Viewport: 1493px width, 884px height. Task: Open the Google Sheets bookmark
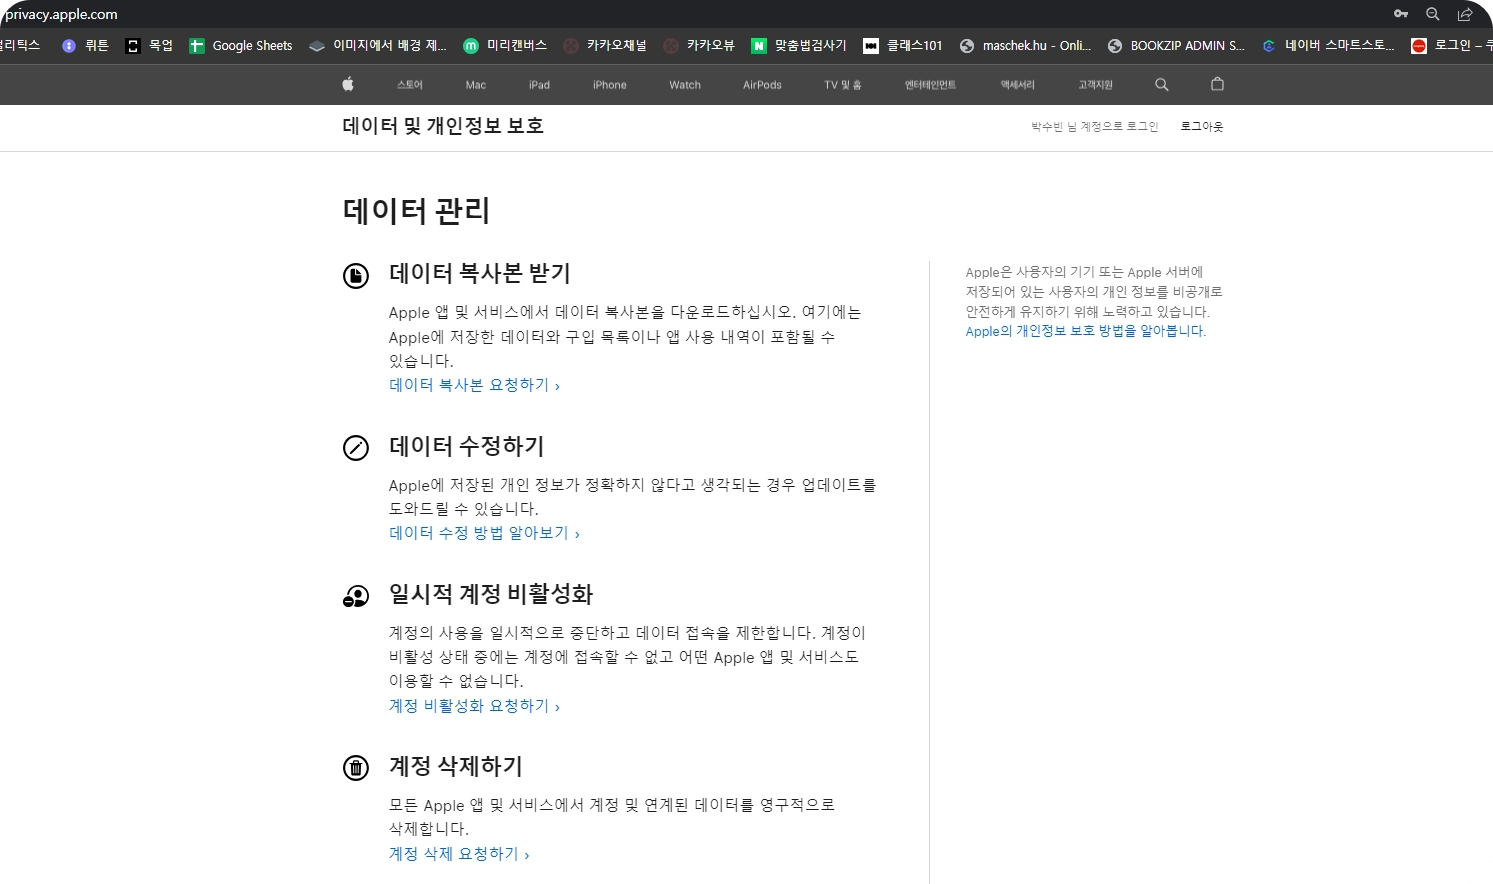coord(240,45)
